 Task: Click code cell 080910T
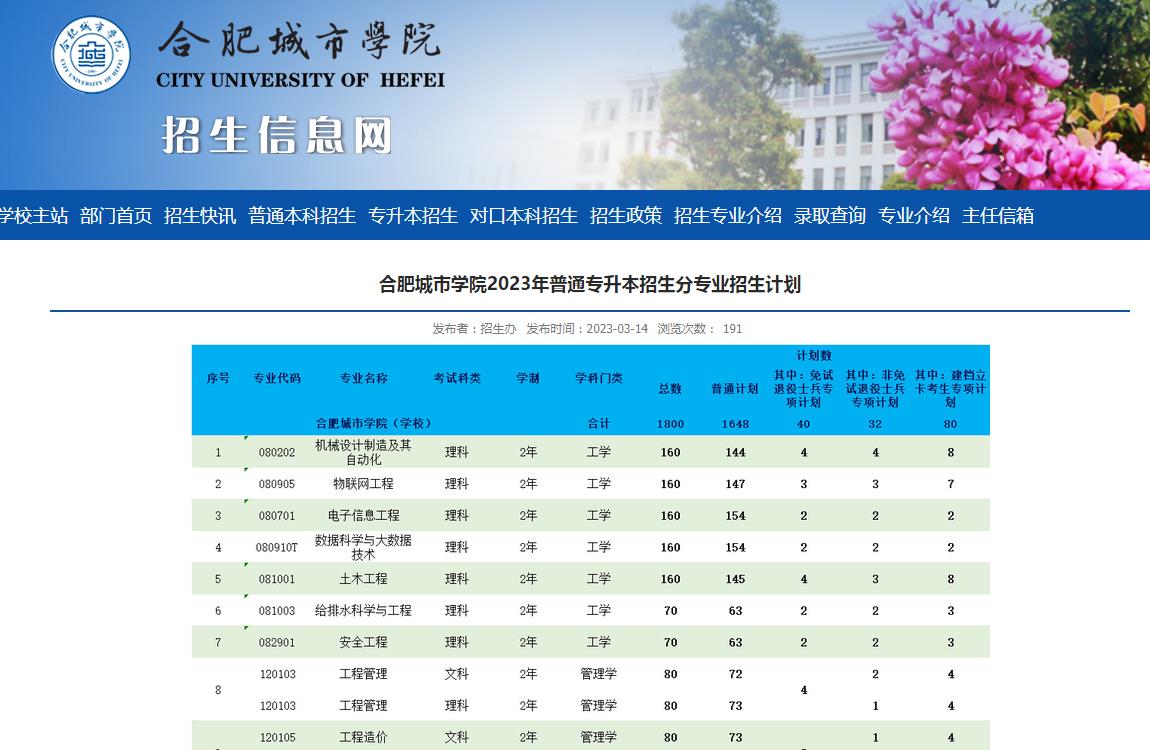[277, 548]
